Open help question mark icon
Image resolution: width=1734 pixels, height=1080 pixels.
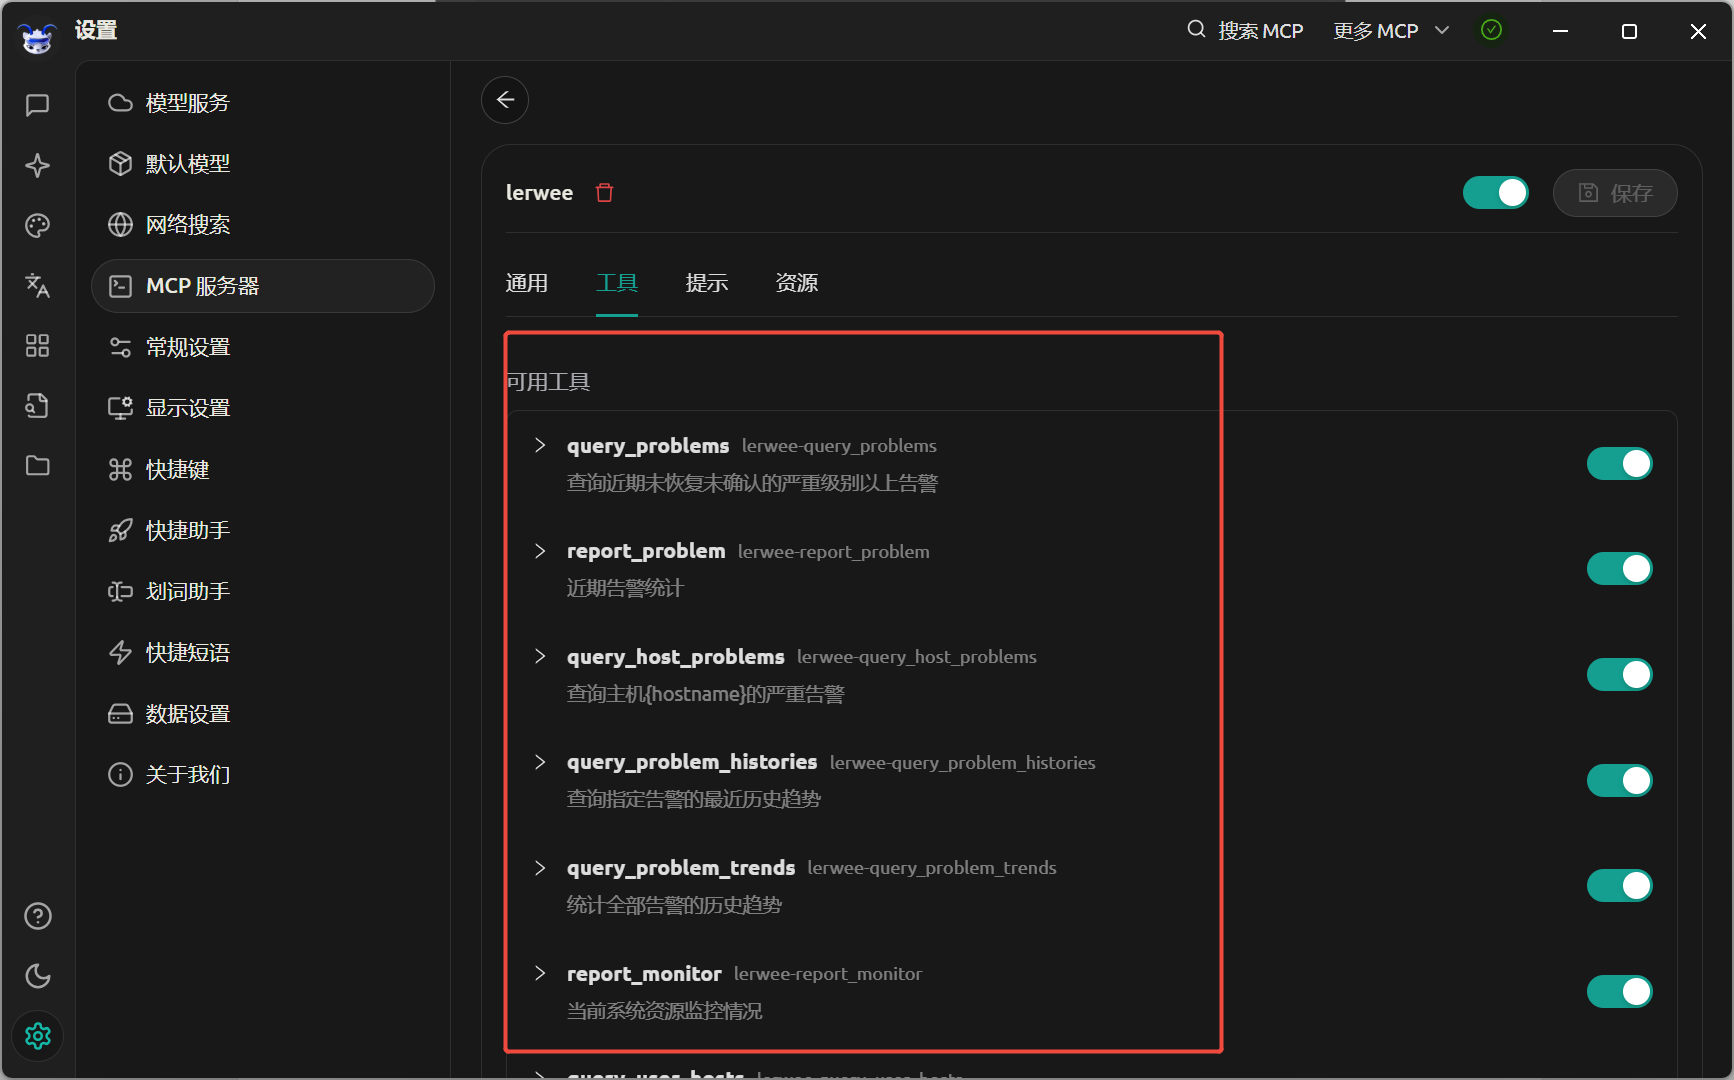click(x=37, y=916)
